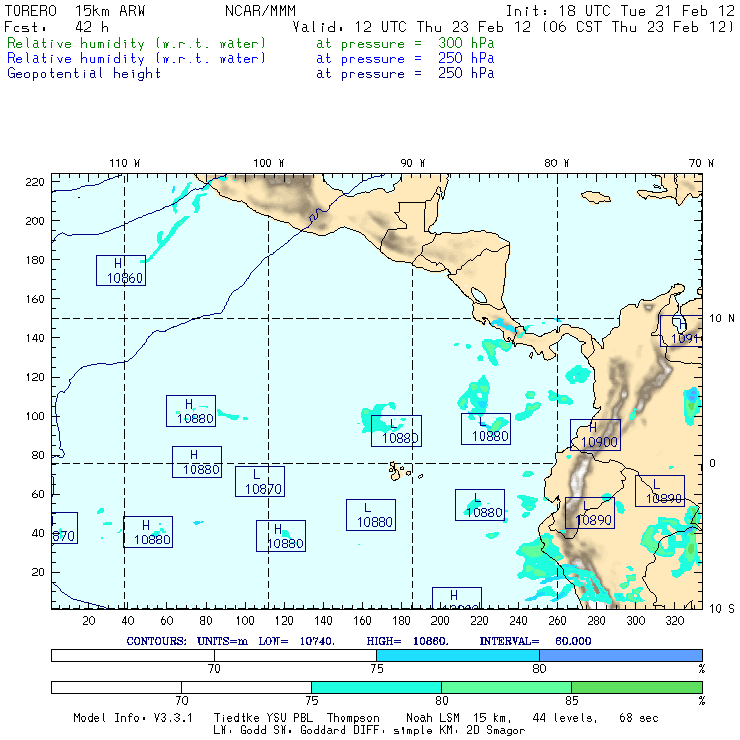
Task: Click the '110 W' longitude label
Action: tap(125, 163)
